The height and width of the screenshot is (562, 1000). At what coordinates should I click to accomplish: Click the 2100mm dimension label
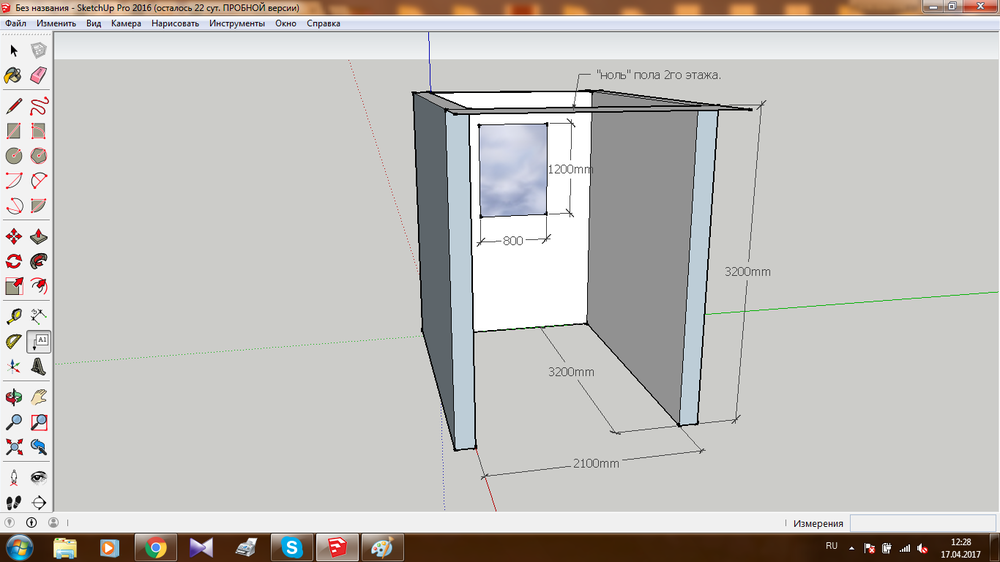click(x=595, y=464)
